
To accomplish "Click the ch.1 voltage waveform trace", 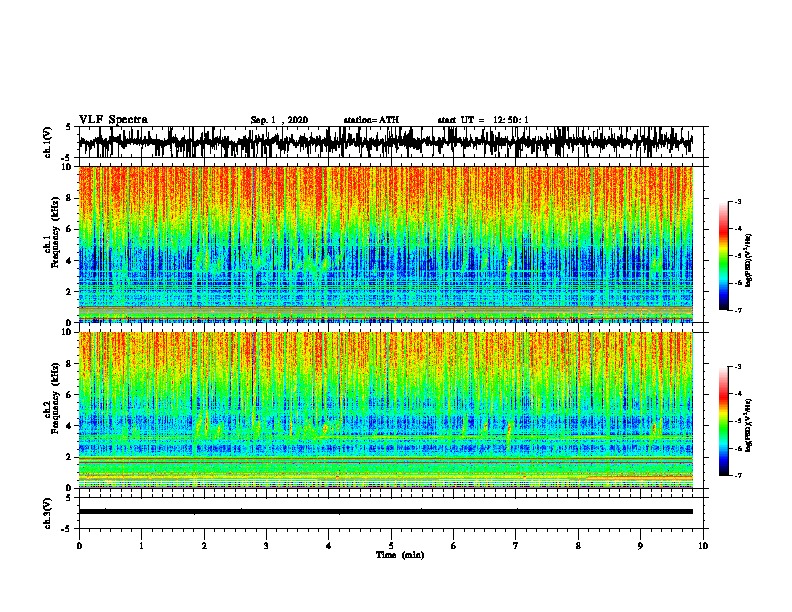I will point(385,142).
